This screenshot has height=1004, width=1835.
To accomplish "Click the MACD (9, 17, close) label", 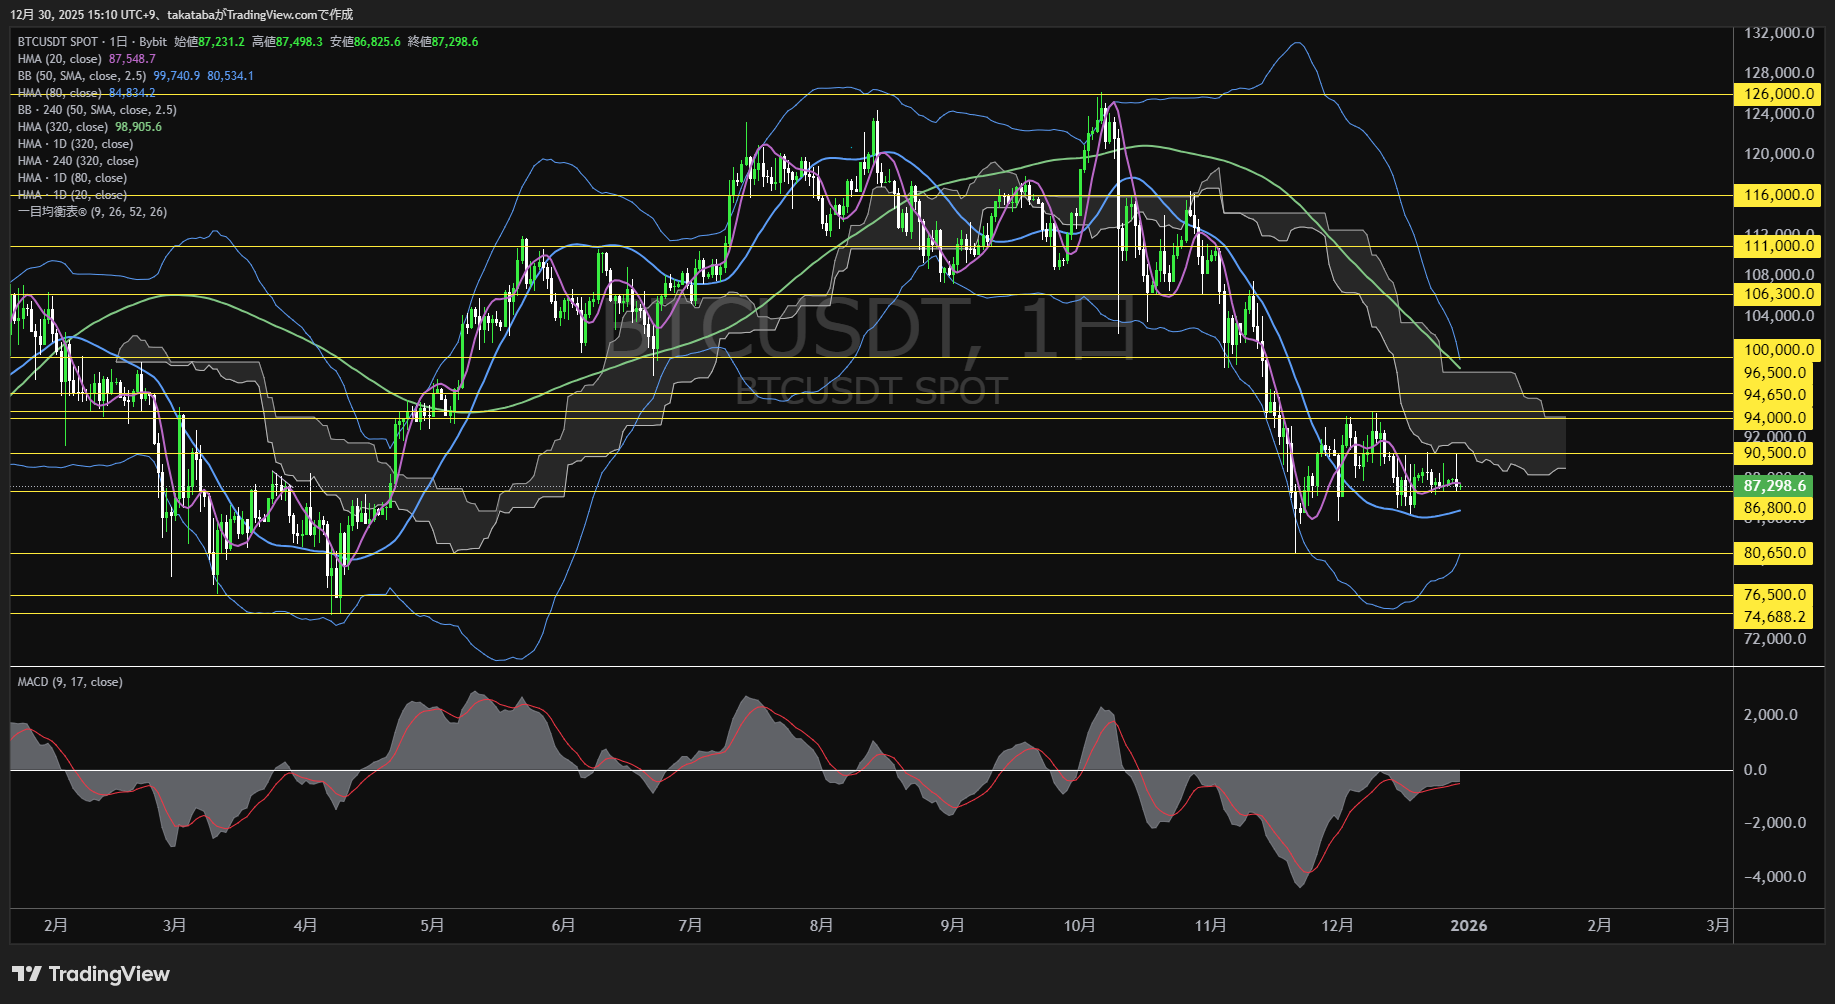I will (70, 682).
